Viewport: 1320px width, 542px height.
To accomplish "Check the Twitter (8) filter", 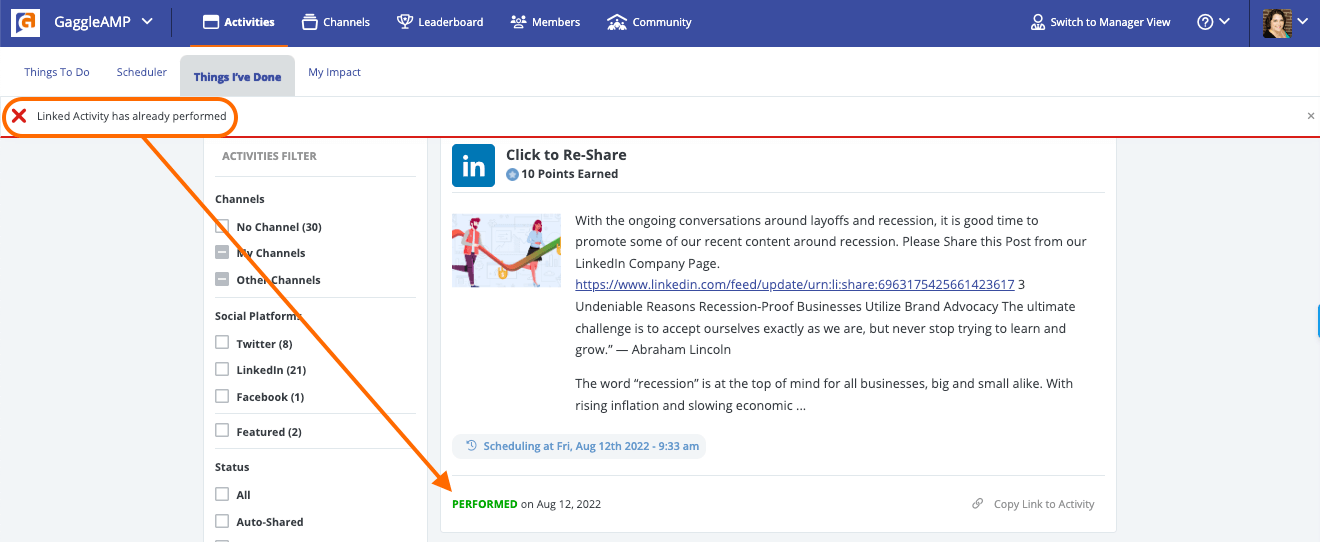I will click(222, 343).
